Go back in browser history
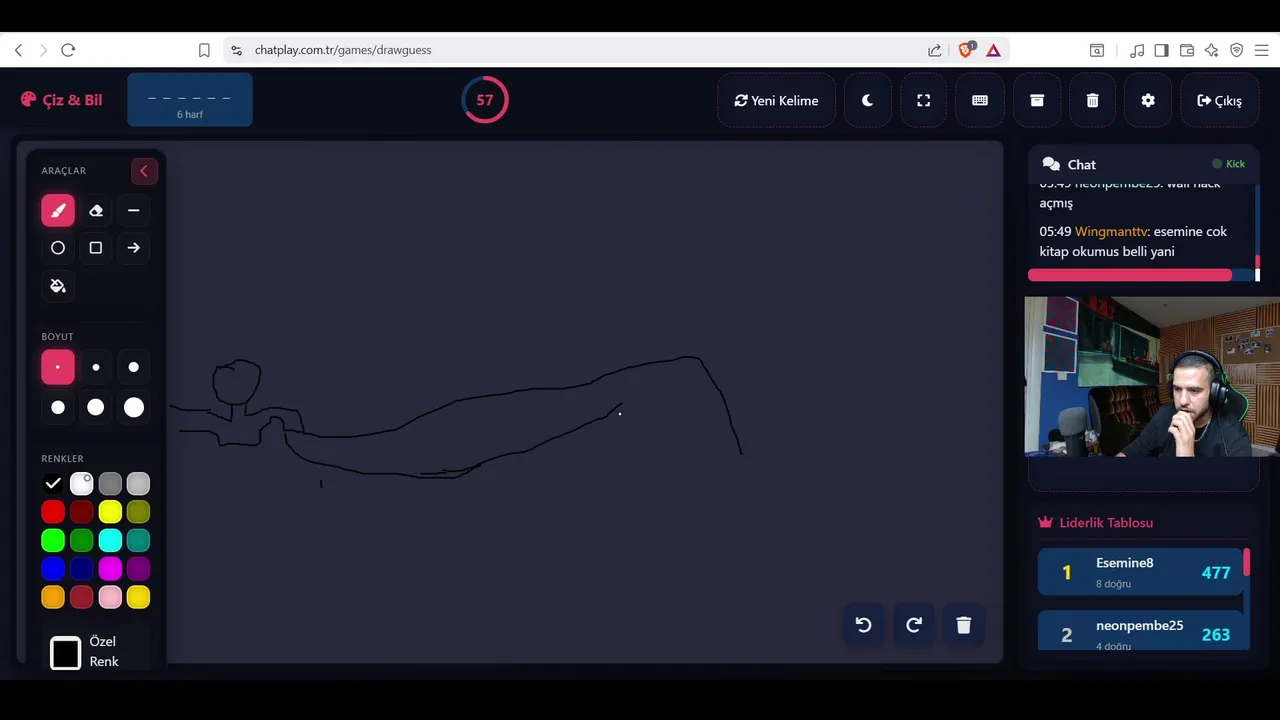Viewport: 1280px width, 720px height. point(18,50)
